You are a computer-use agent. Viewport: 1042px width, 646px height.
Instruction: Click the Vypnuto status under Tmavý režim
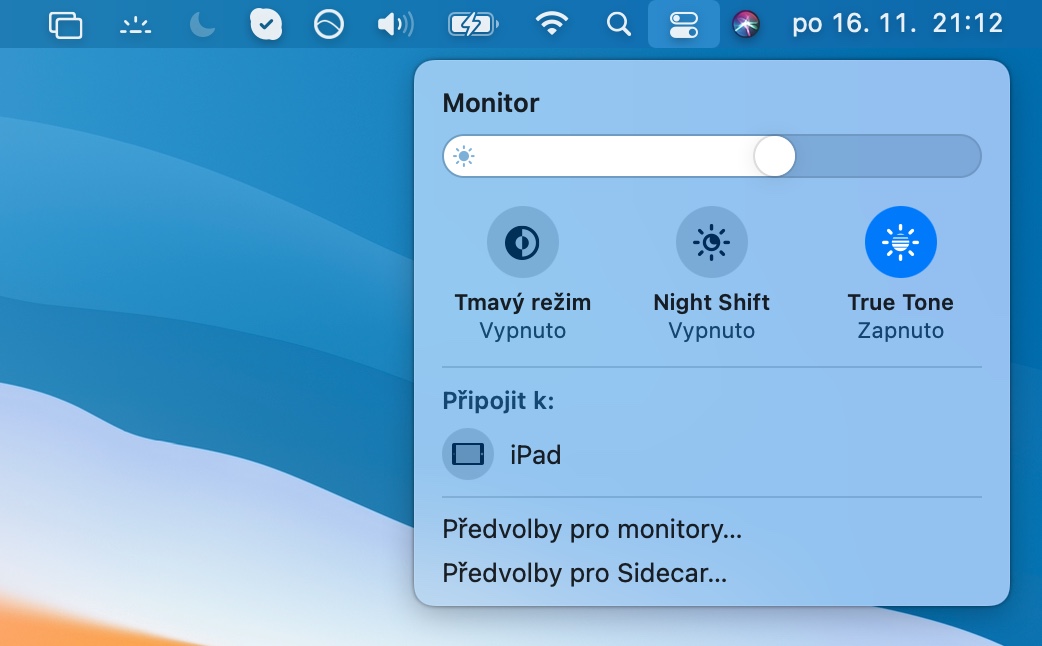[523, 330]
